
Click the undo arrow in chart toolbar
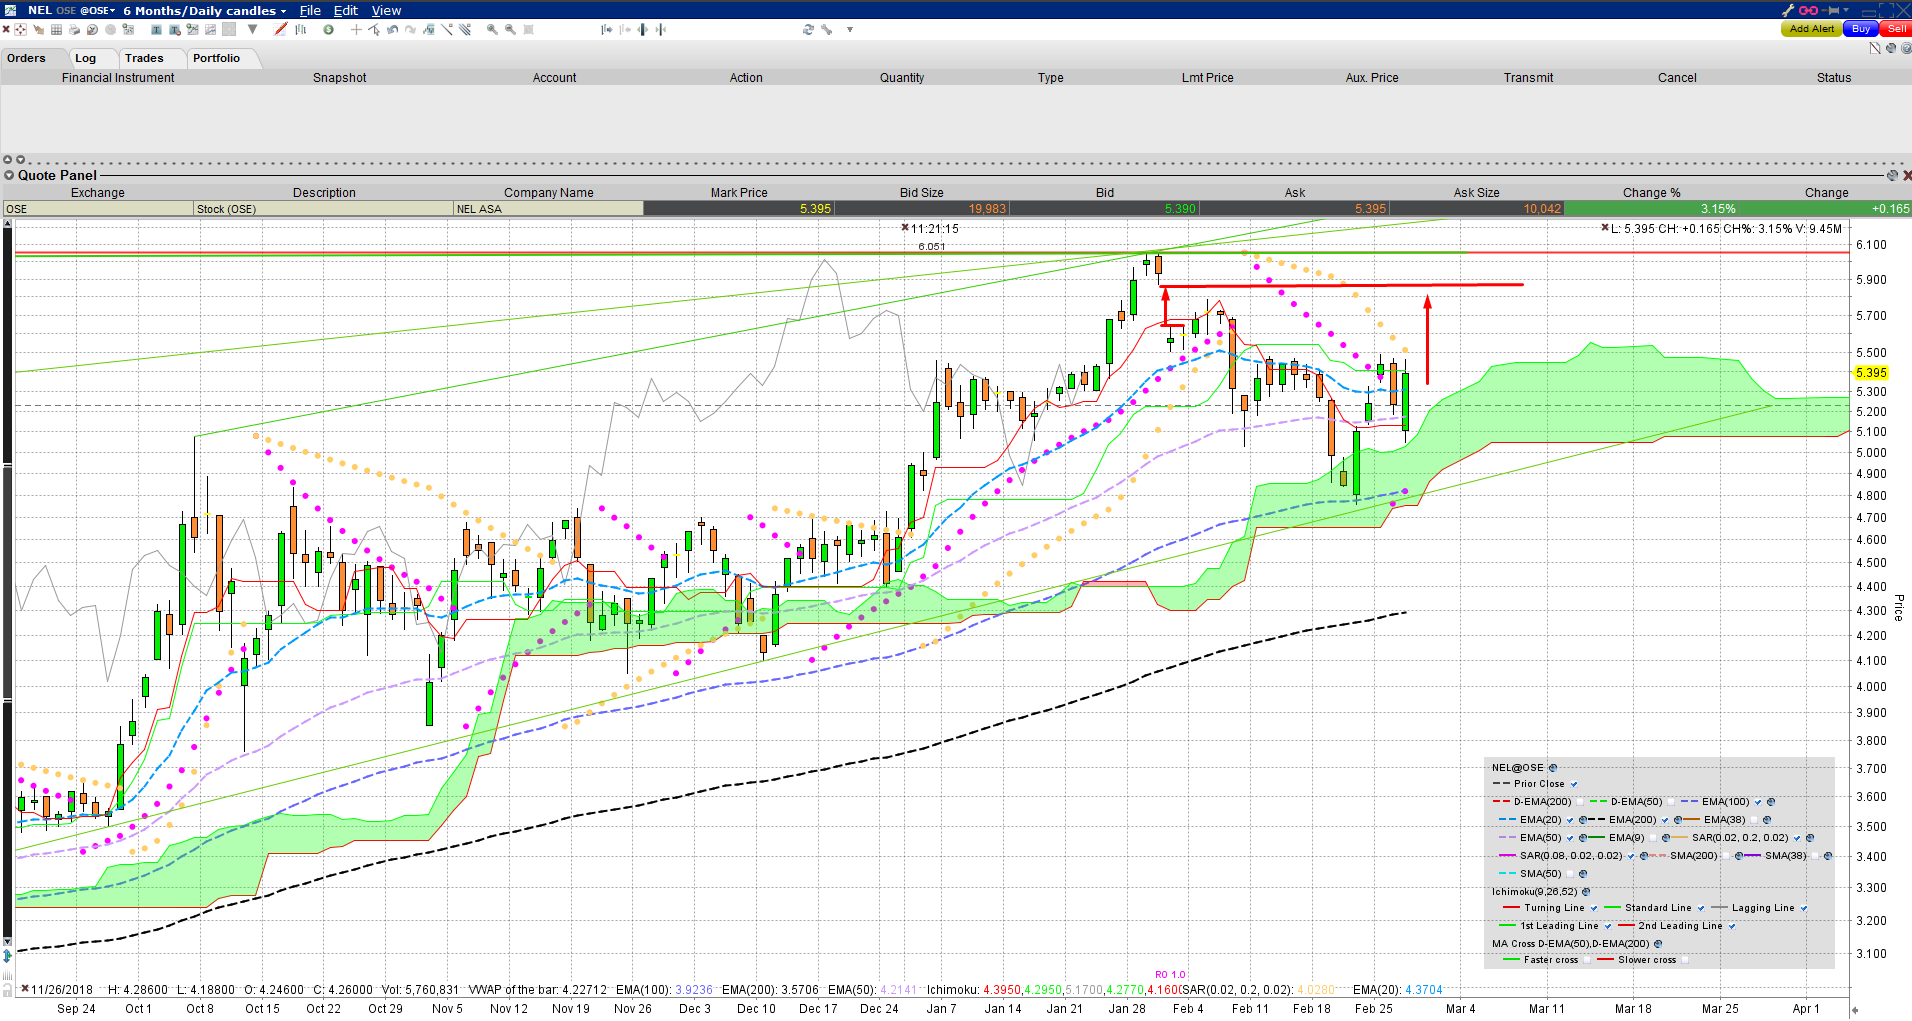click(392, 29)
